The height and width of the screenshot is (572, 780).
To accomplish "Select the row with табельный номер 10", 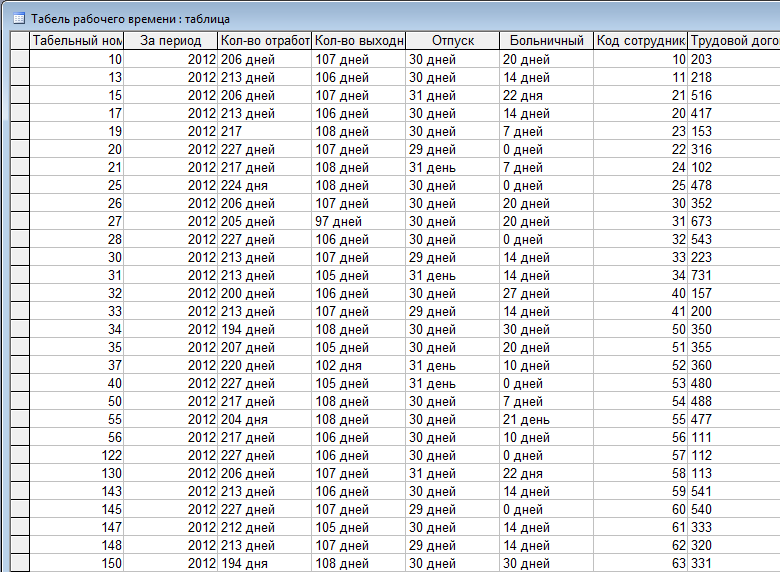I will coord(20,59).
